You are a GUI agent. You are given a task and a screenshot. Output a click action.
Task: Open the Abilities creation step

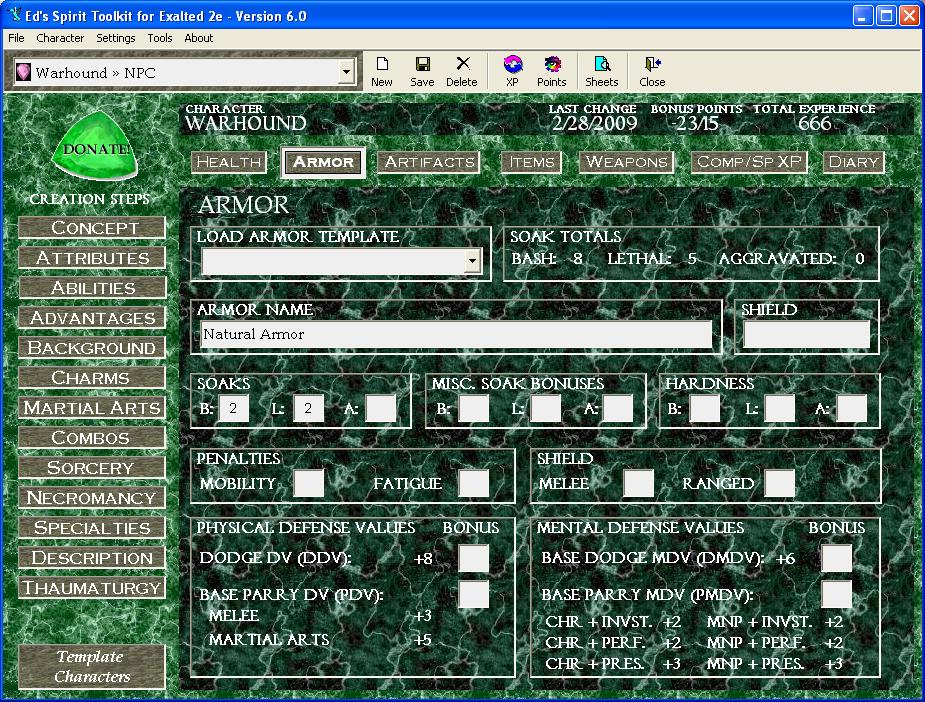(x=92, y=288)
